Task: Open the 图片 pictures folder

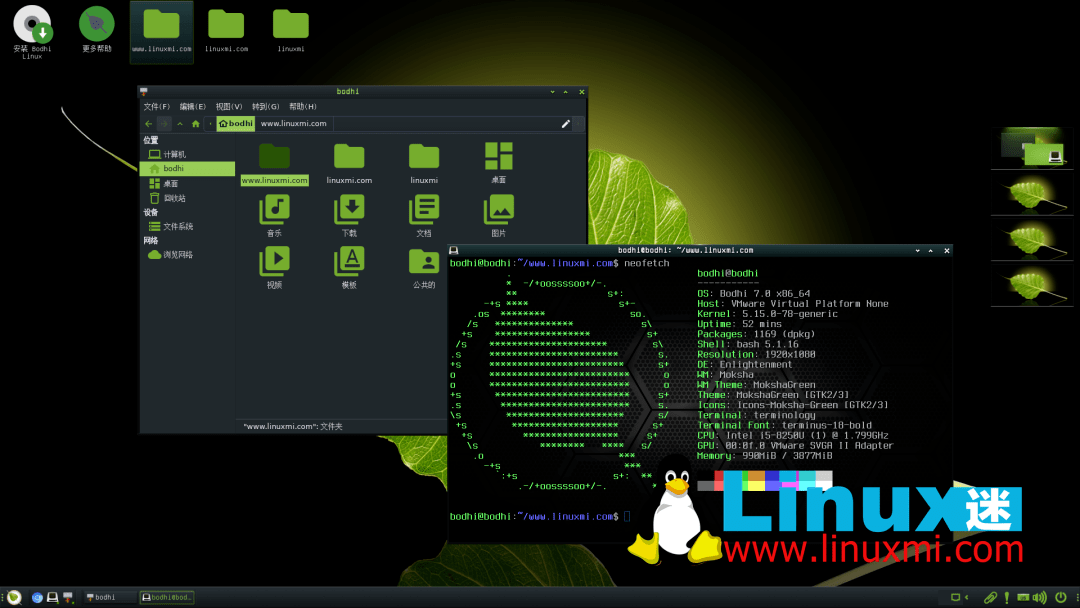Action: 498,210
